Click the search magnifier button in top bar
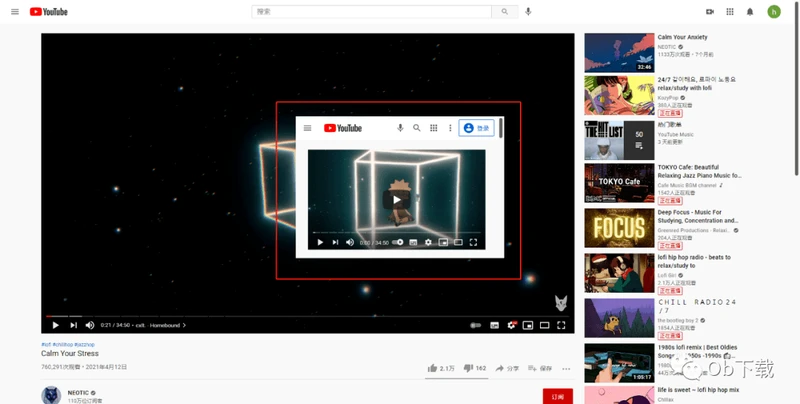This screenshot has height=404, width=800. coord(505,12)
